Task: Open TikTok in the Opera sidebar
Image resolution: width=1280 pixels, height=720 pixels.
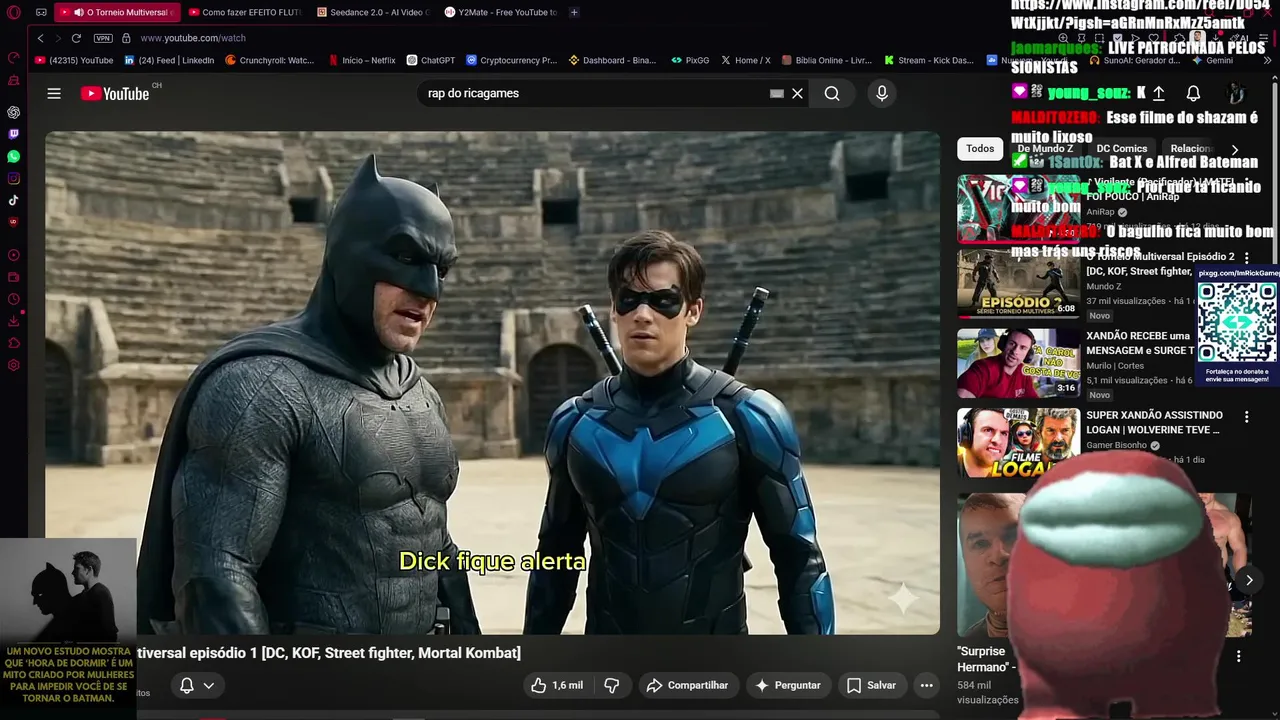Action: (13, 200)
